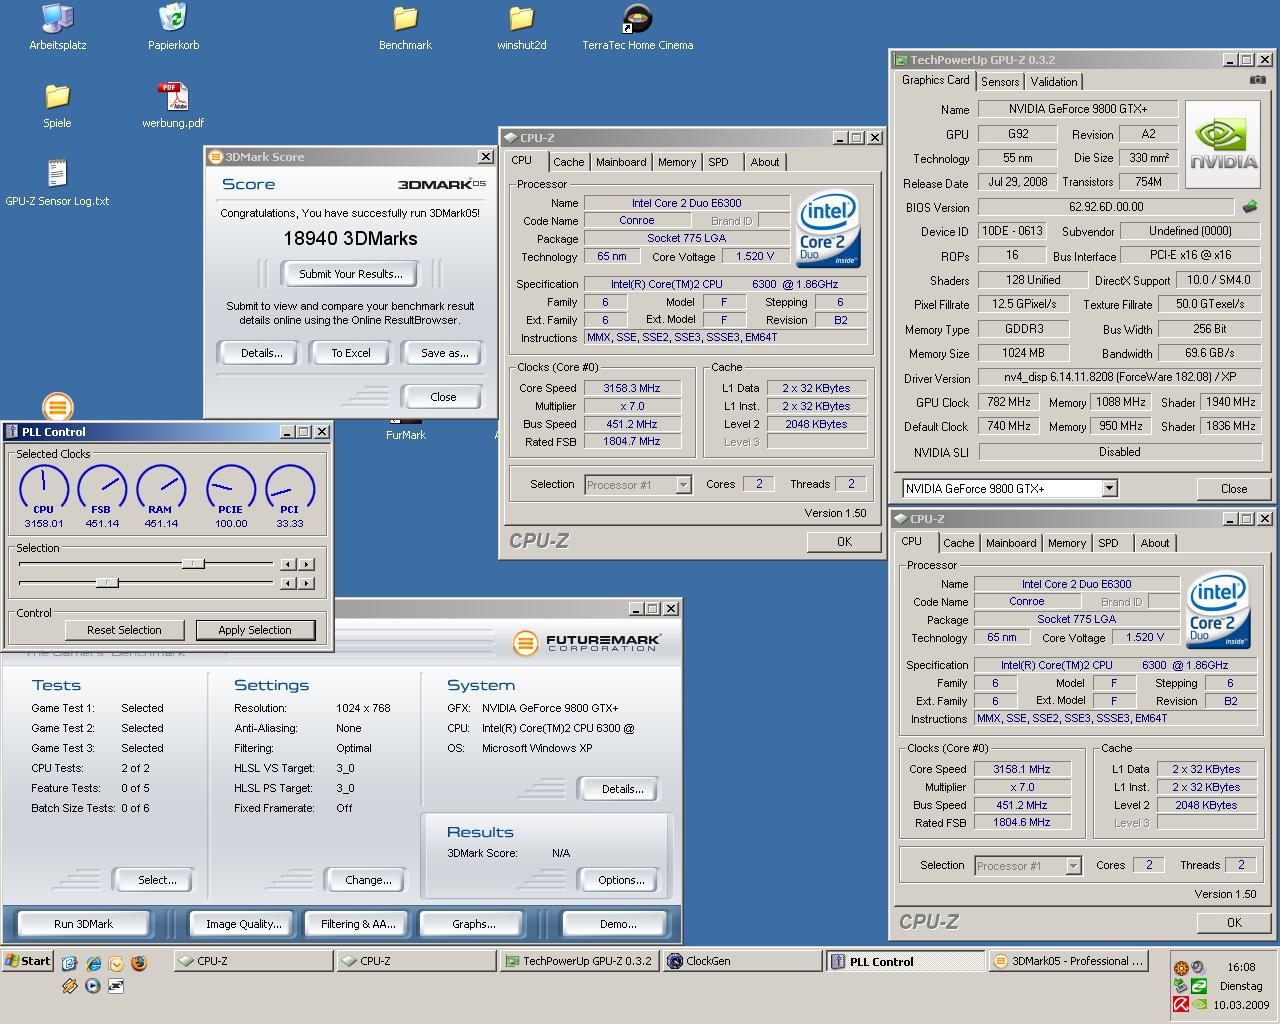Click Windows Media Player quick launch icon

click(93, 986)
